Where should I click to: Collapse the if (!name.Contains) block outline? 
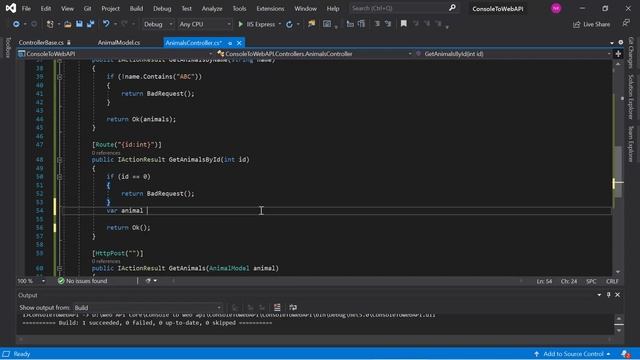point(60,77)
